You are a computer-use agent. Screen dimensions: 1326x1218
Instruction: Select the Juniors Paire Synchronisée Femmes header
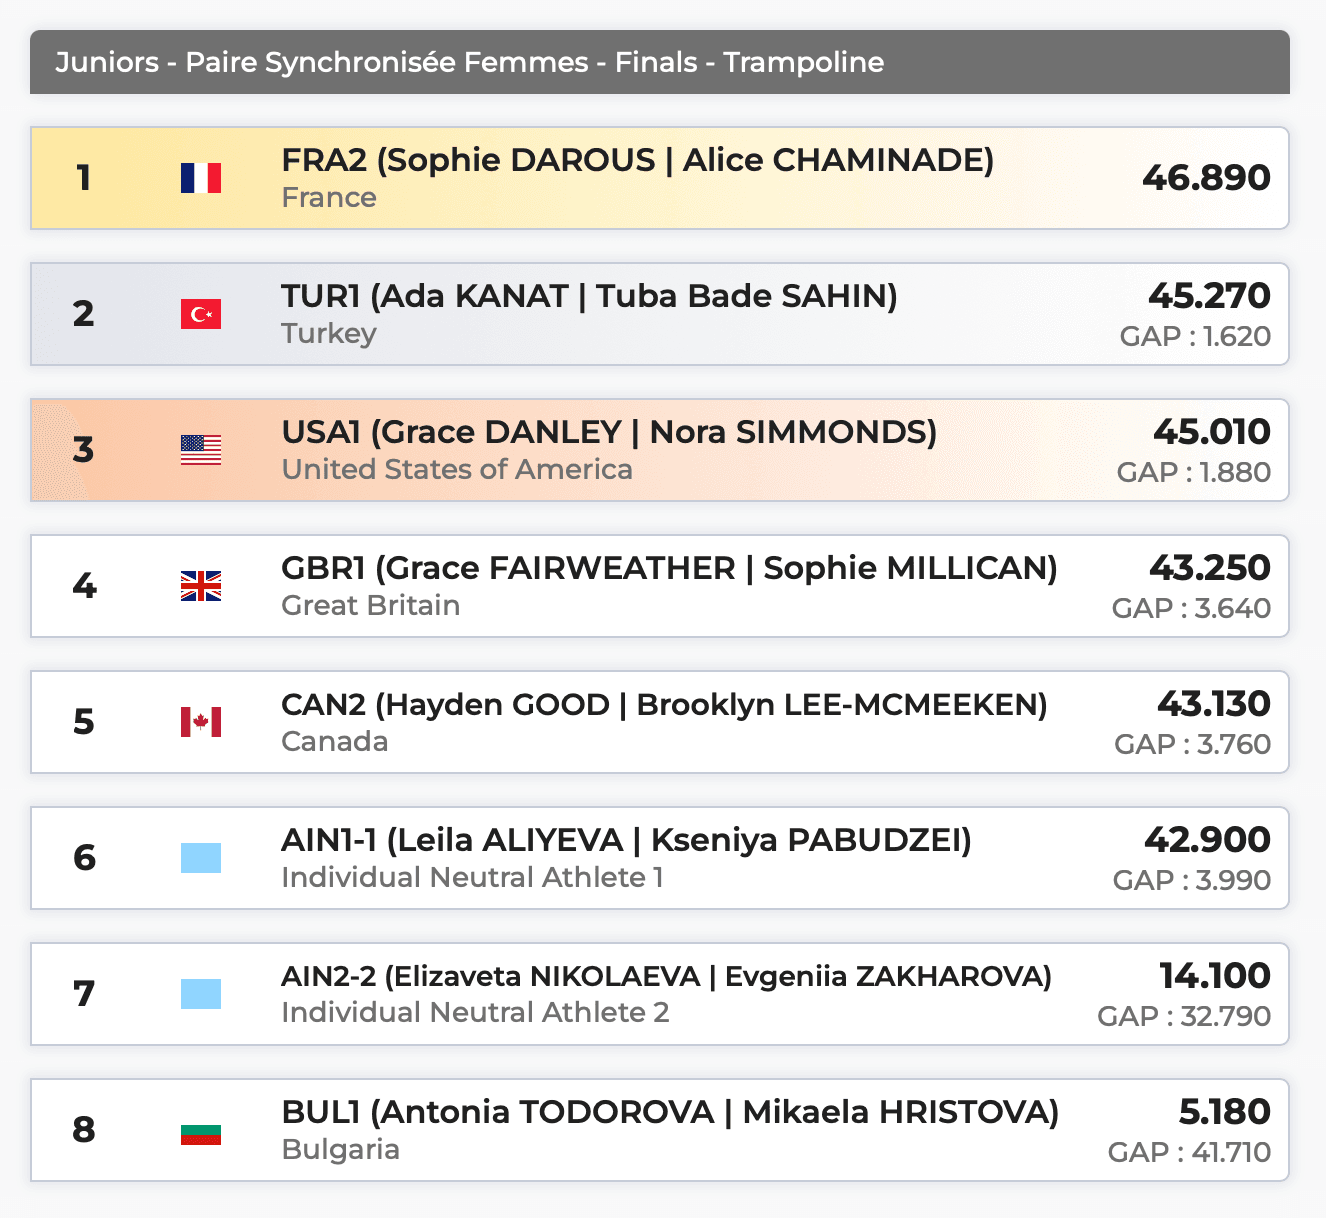[470, 62]
